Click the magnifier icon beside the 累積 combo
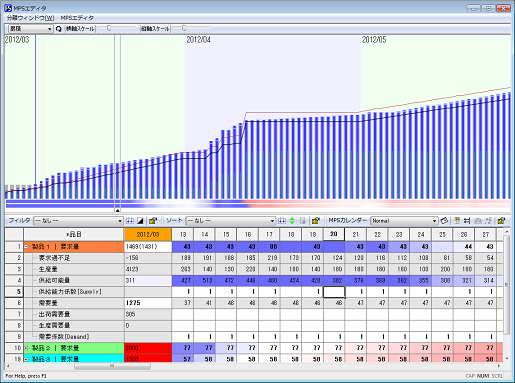 [x=59, y=29]
